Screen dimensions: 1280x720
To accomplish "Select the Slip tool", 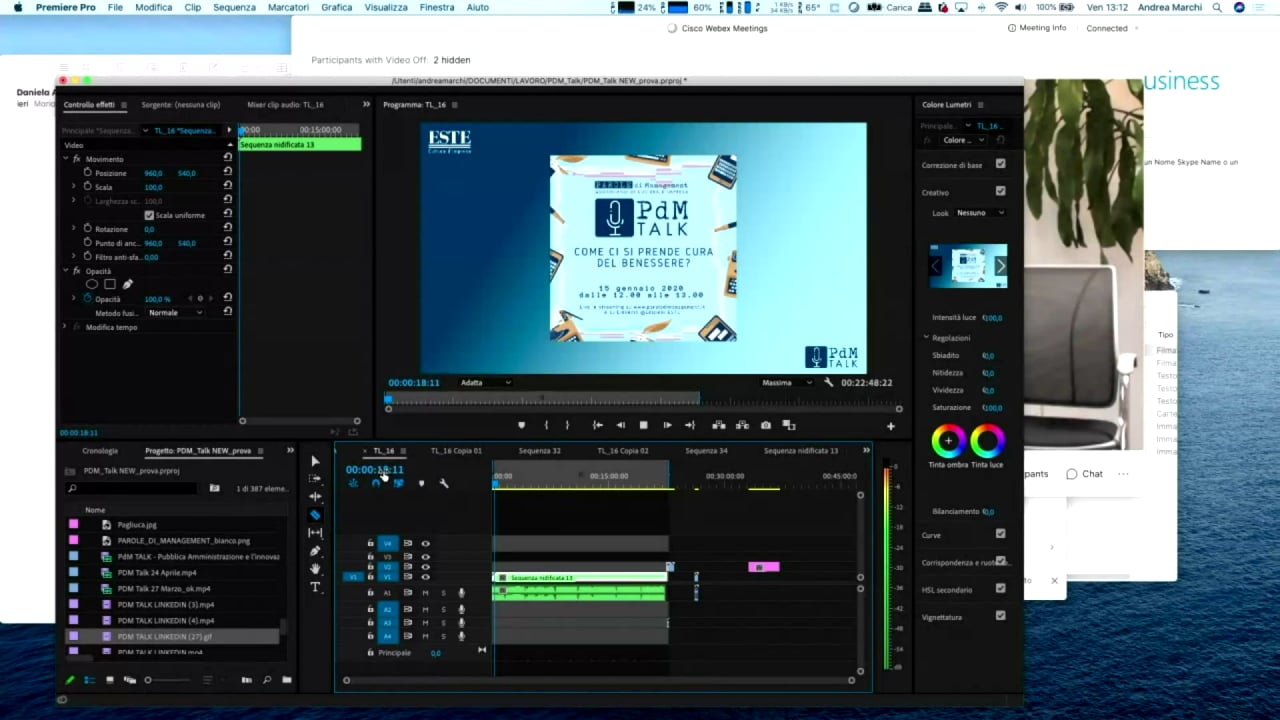I will (x=315, y=533).
